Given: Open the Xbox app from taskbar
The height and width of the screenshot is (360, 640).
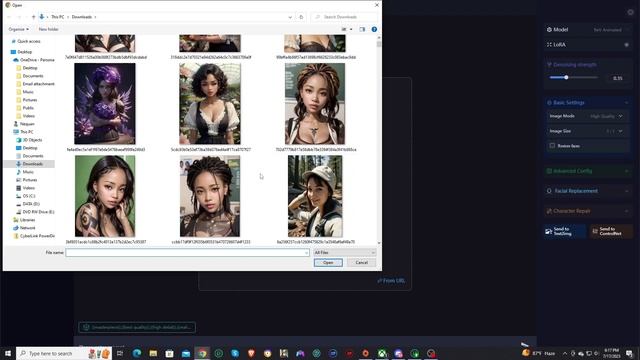Looking at the screenshot, I should tap(382, 353).
